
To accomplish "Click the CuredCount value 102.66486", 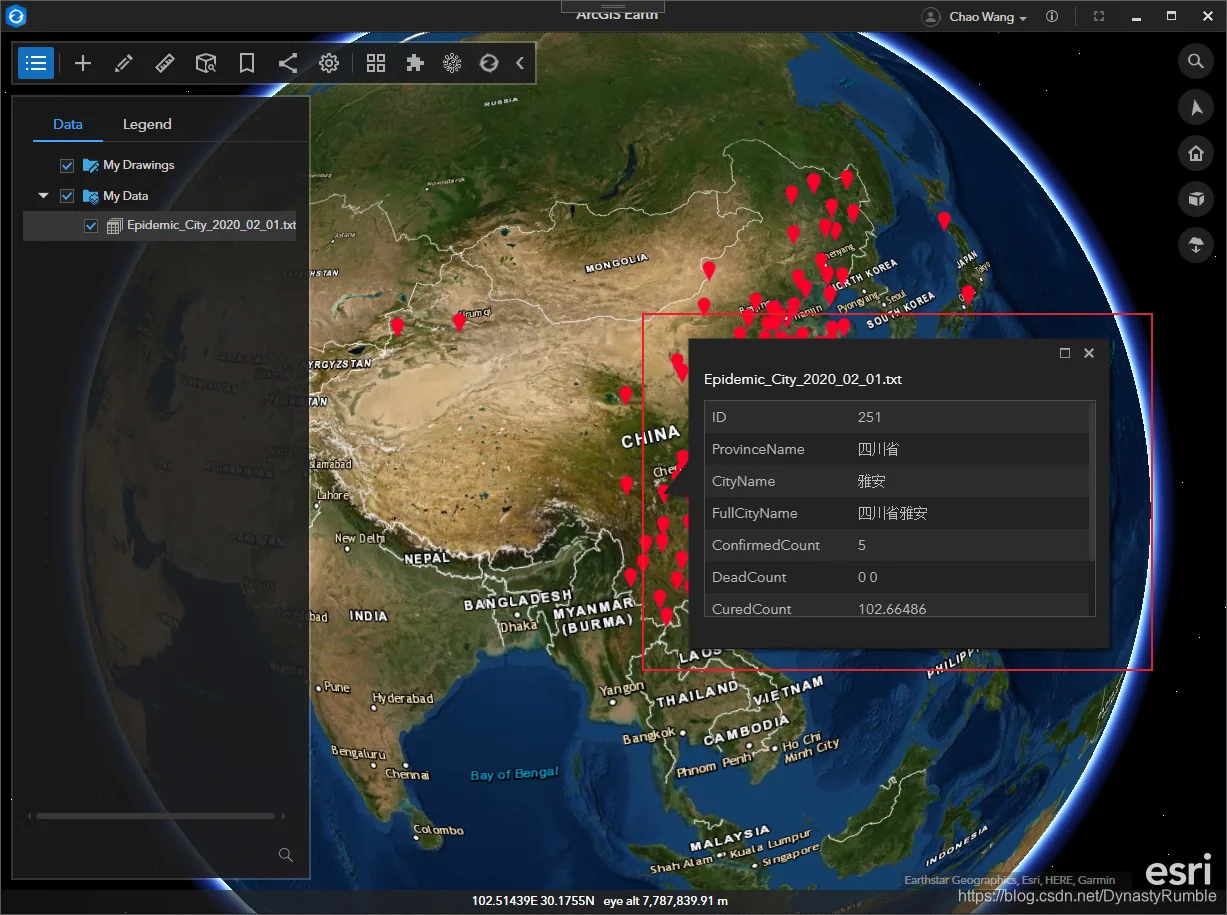I will (892, 609).
